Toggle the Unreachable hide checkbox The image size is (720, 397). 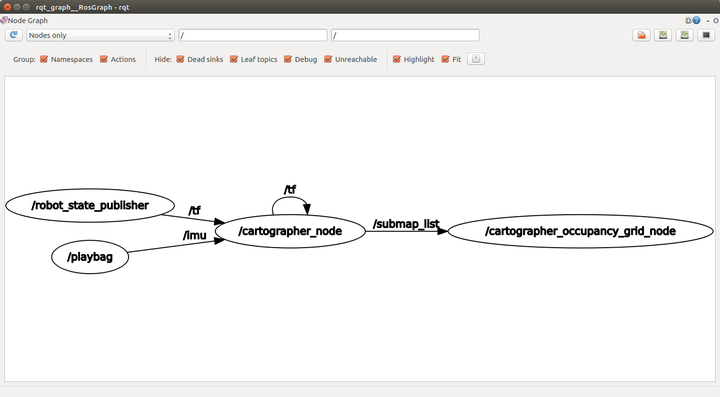328,59
